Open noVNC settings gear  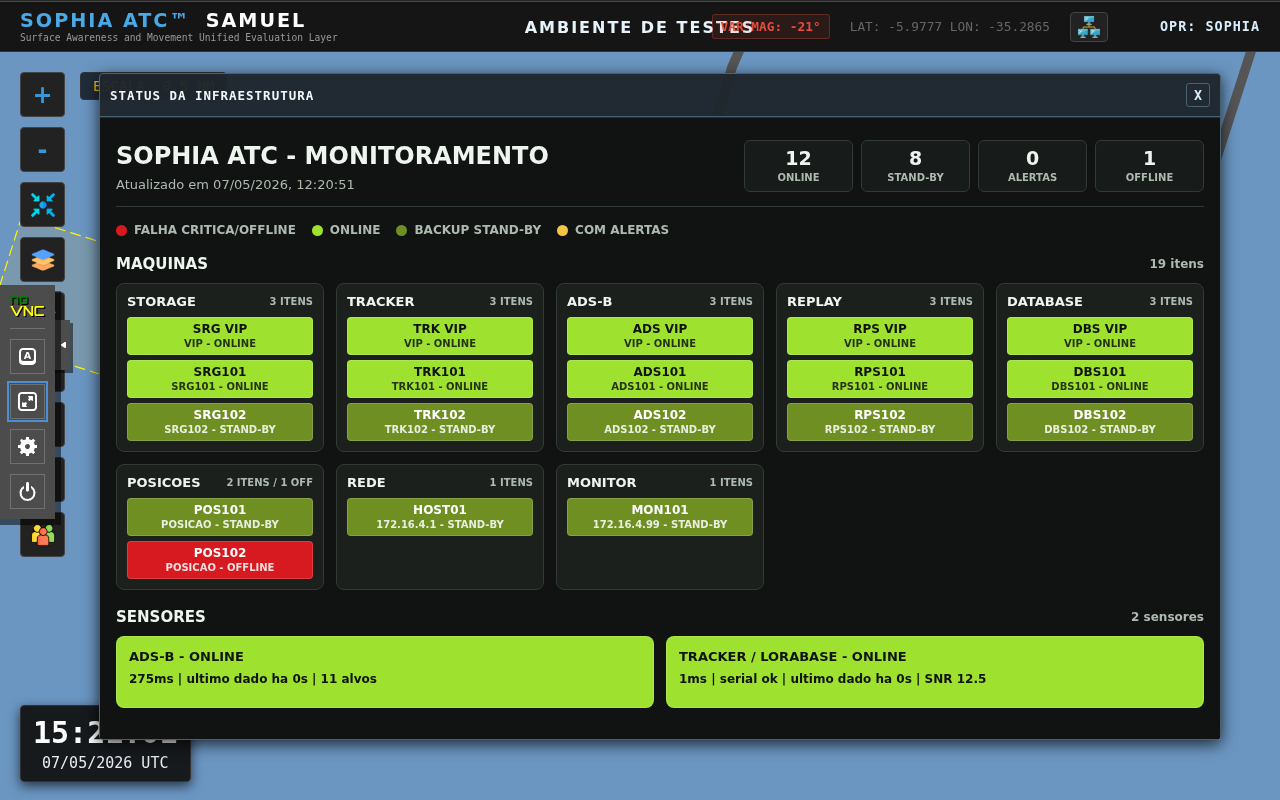coord(27,446)
